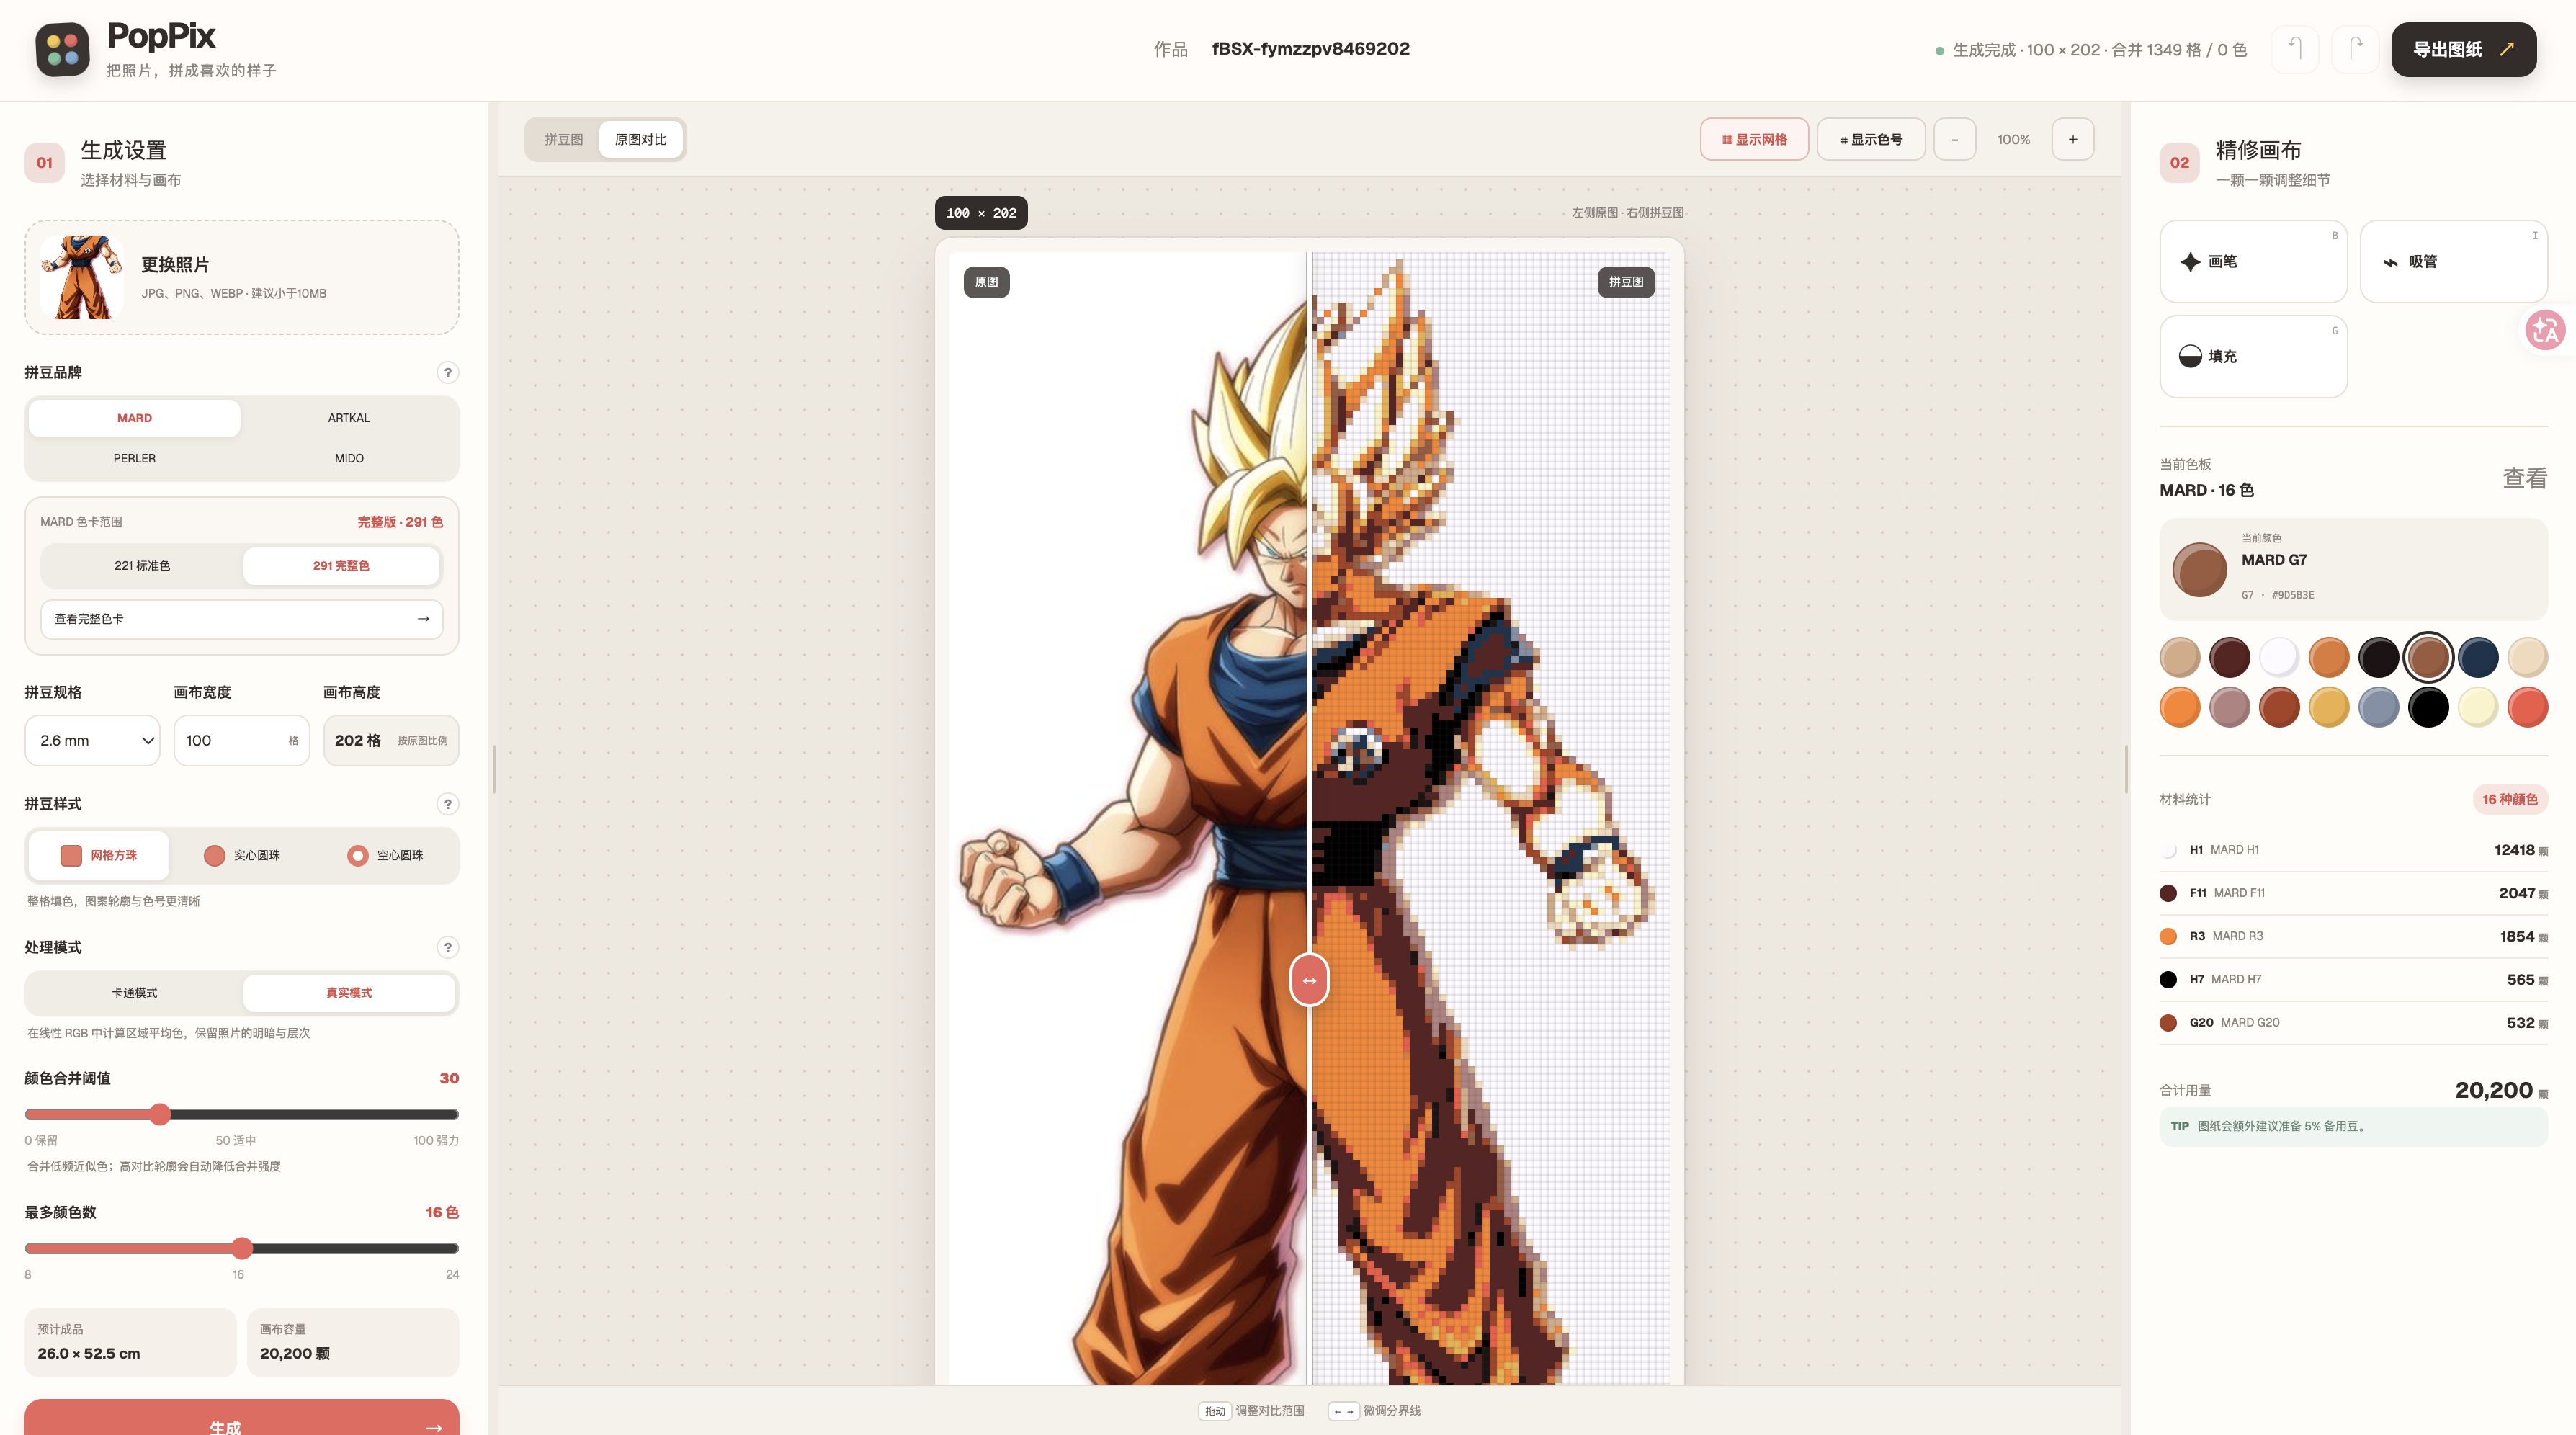Pick the pale yellow palette swatch

click(x=2478, y=707)
